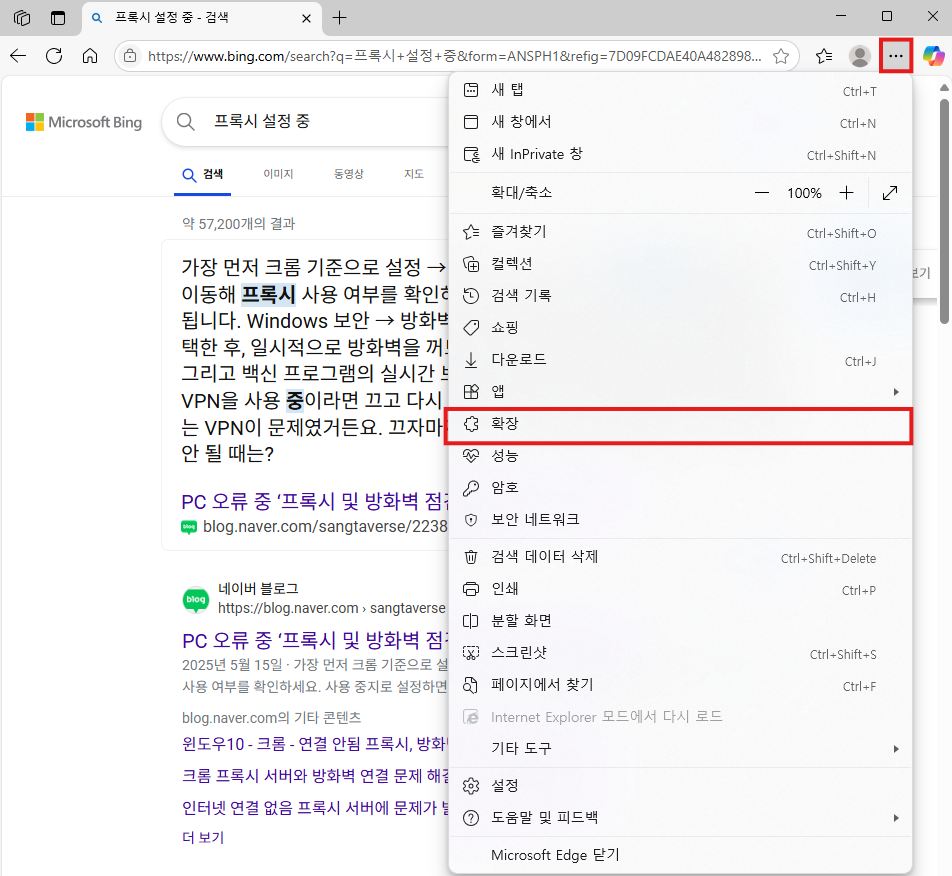
Task: Expand '도움말 및 피드백' submenu
Action: 680,818
